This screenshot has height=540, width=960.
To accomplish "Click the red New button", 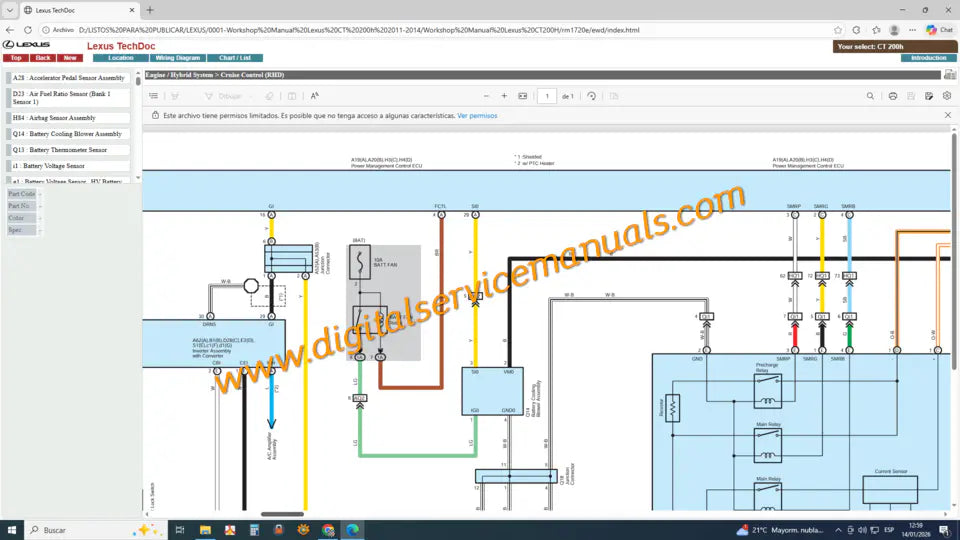I will 70,58.
